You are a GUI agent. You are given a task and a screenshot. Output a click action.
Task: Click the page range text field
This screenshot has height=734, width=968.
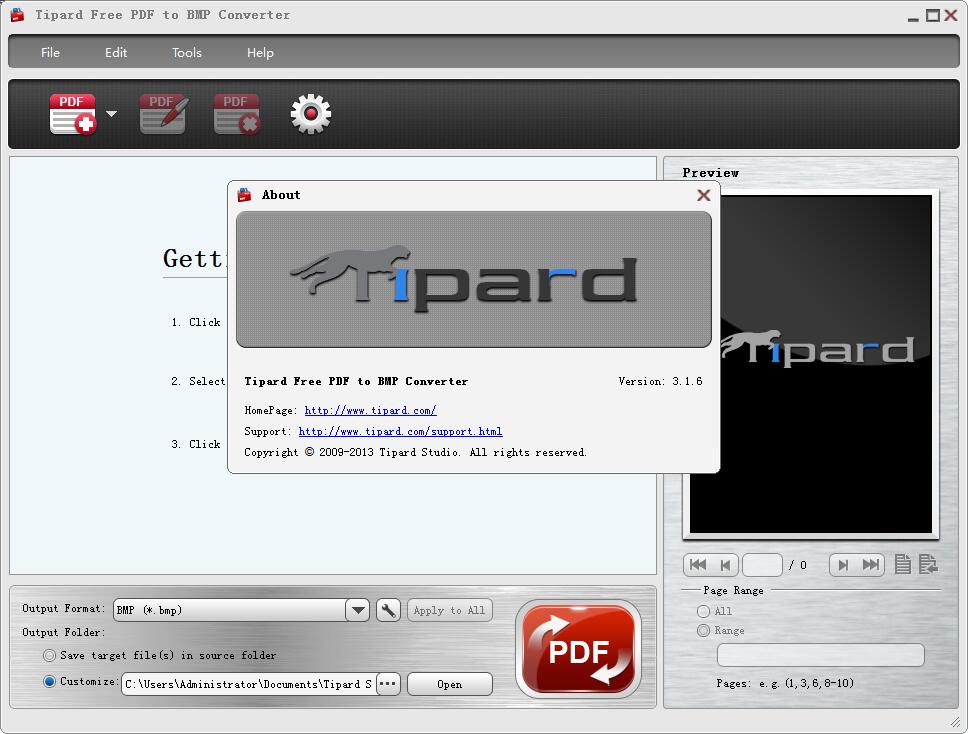[x=820, y=654]
